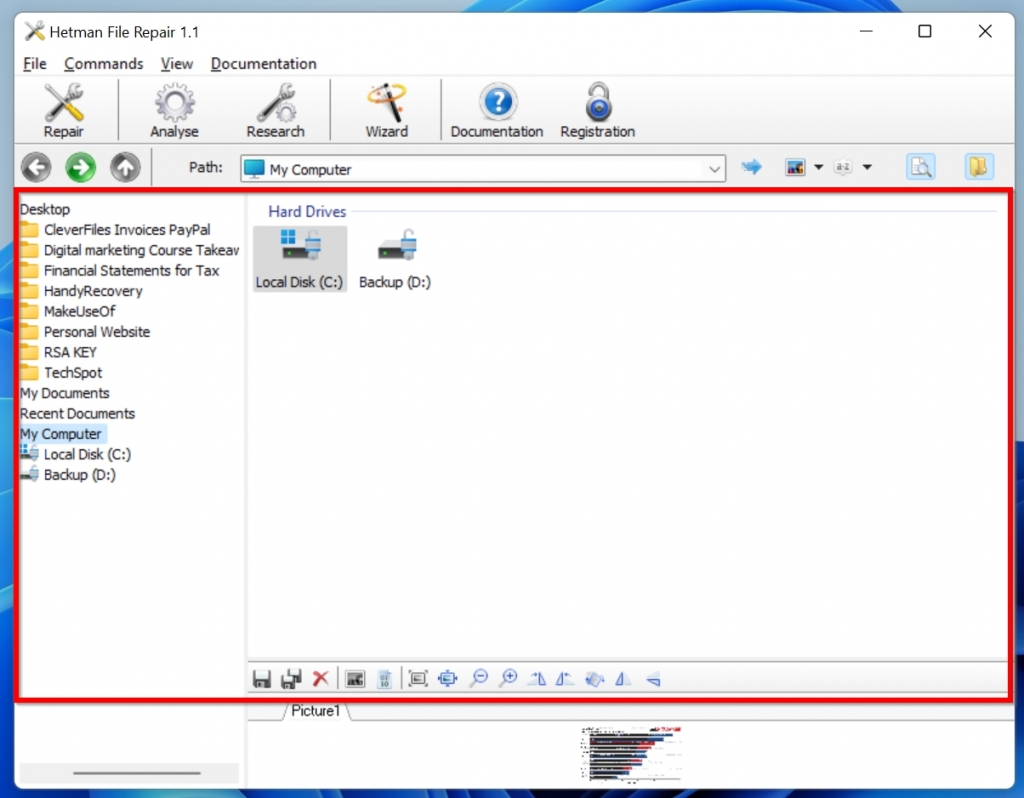Click the save floppy disk icon
Image resolution: width=1024 pixels, height=798 pixels.
262,679
